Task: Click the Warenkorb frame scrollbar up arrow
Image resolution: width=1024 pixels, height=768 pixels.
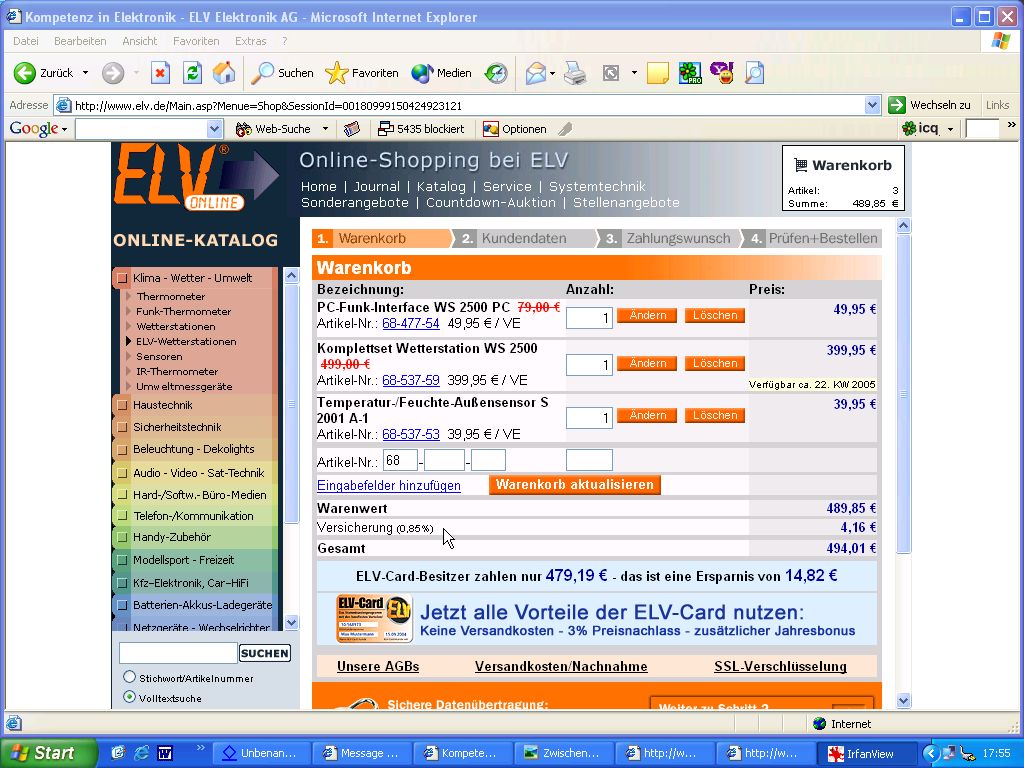Action: coord(904,226)
